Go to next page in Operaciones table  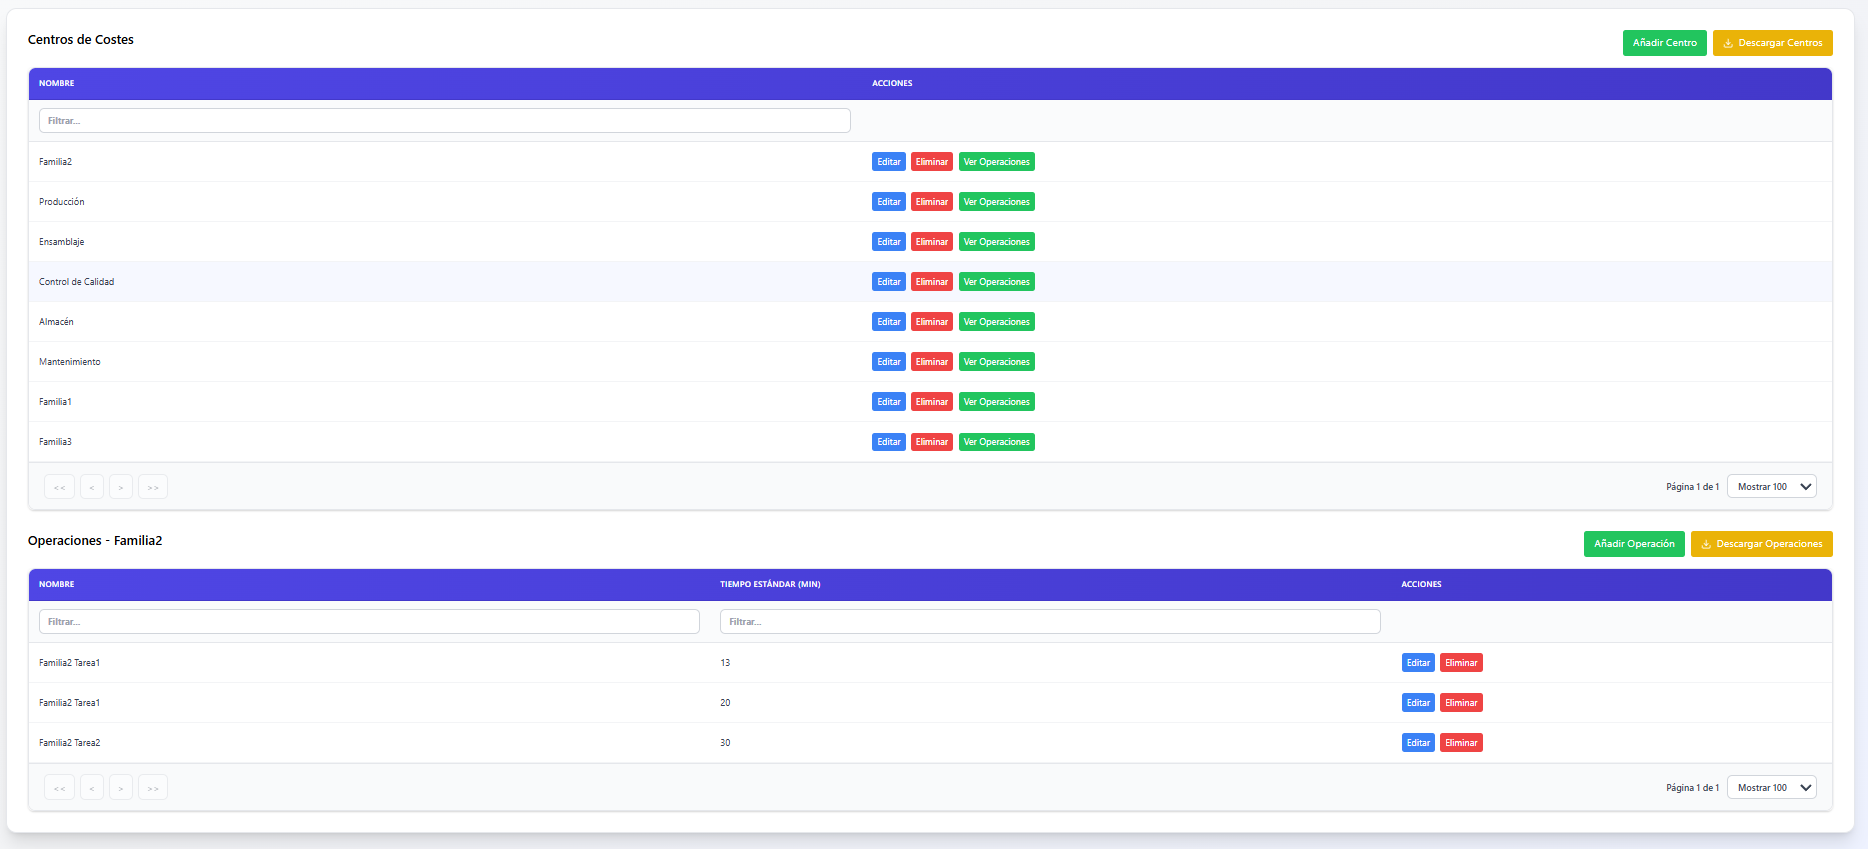tap(121, 788)
